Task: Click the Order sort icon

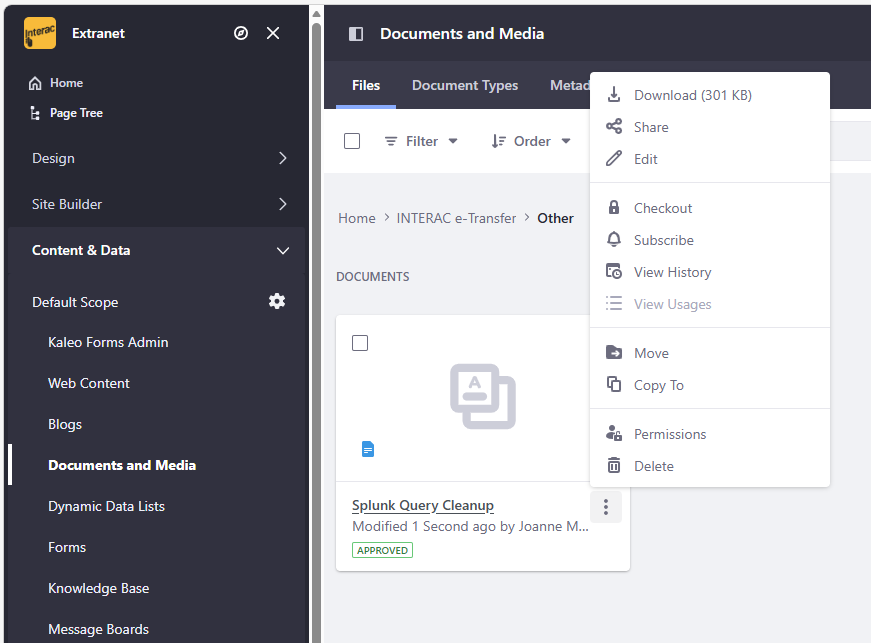Action: pos(498,141)
